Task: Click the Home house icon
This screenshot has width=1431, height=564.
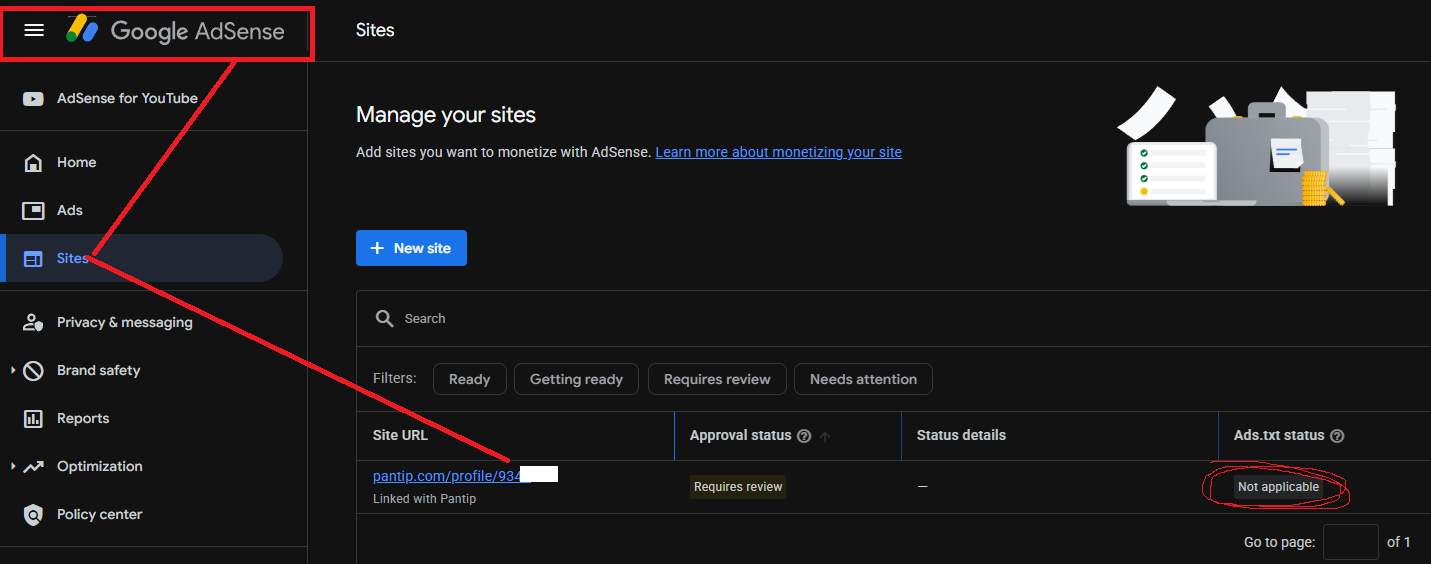Action: point(33,162)
